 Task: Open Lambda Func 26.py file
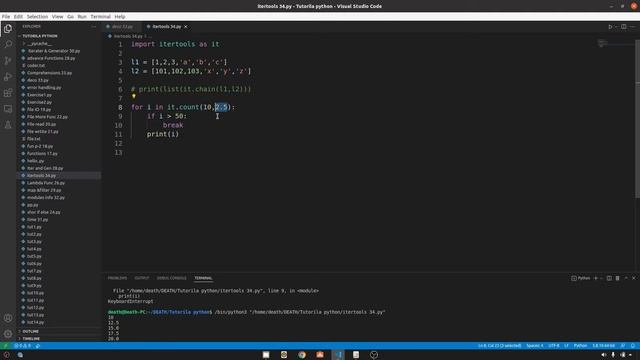pyautogui.click(x=46, y=183)
